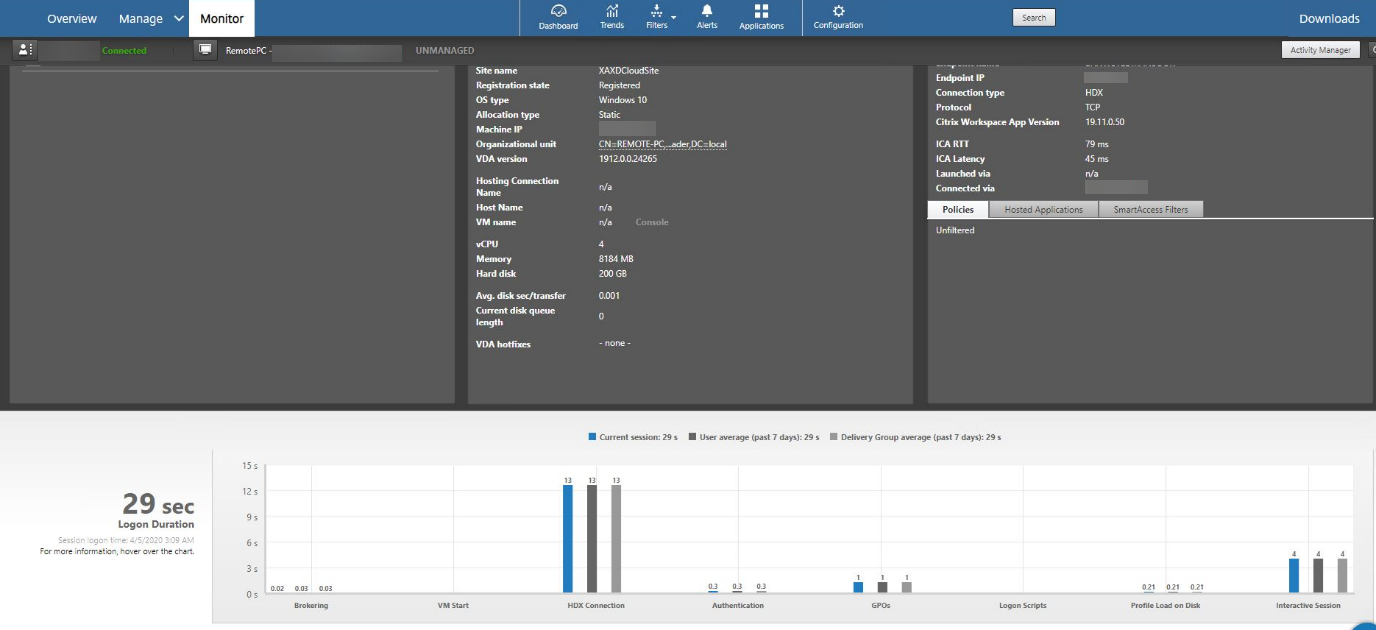Expand the Manage menu dropdown
Image resolution: width=1376 pixels, height=630 pixels.
coord(178,19)
